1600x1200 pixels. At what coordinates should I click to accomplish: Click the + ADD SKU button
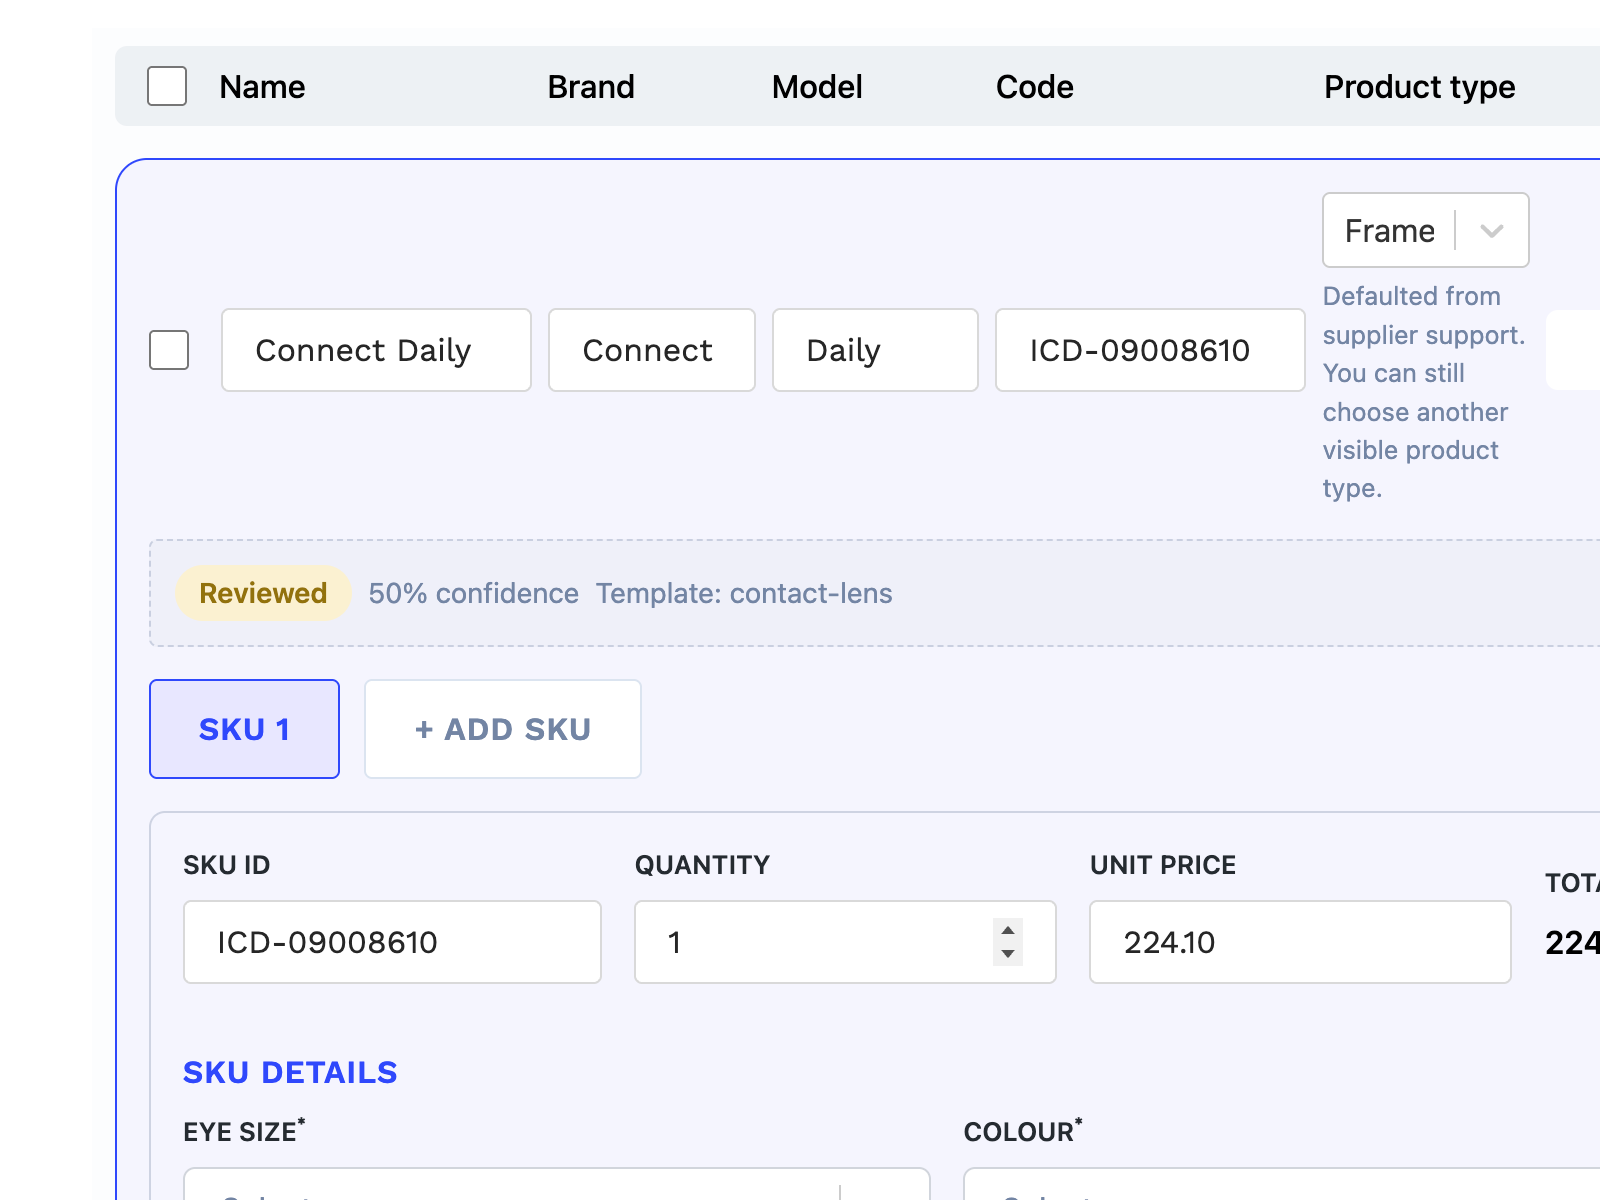503,729
